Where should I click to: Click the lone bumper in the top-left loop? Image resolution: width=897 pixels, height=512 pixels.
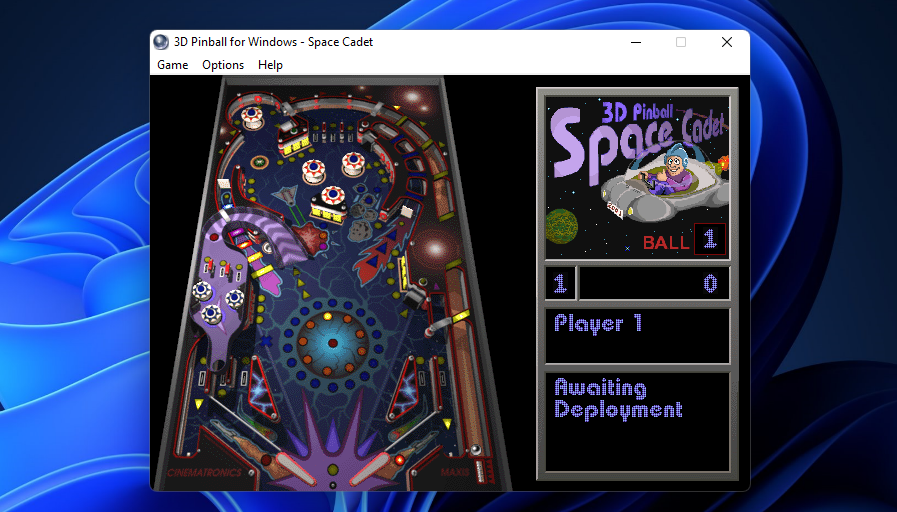click(251, 117)
